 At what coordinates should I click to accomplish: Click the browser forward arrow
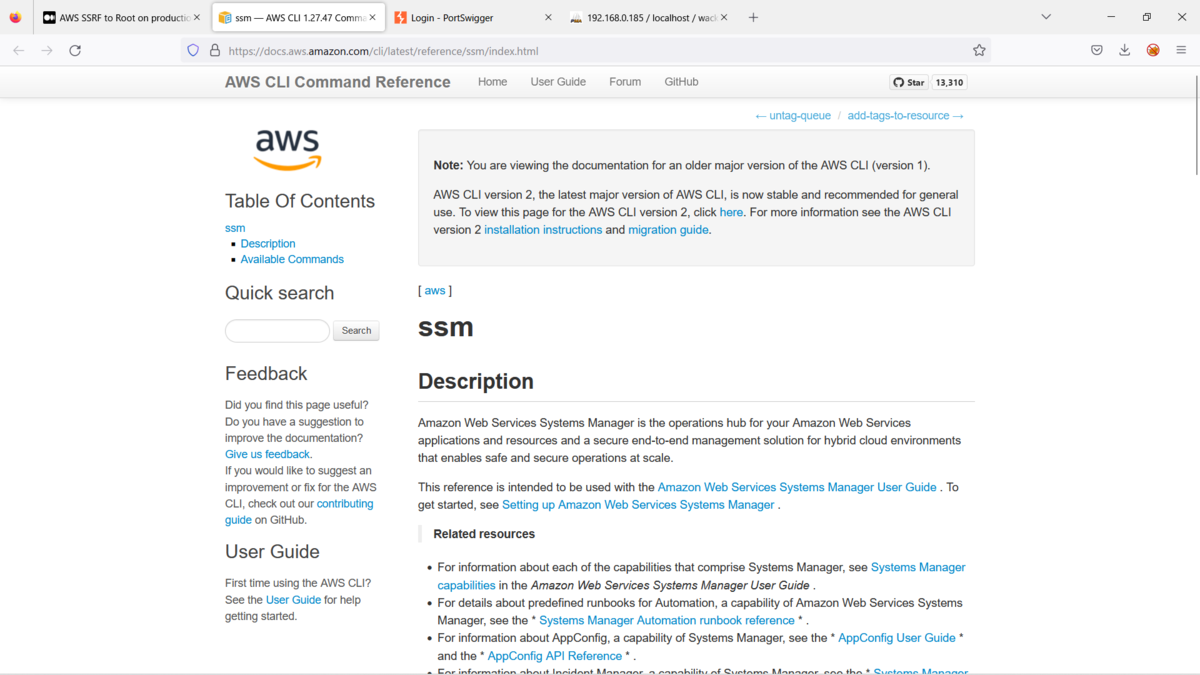pyautogui.click(x=47, y=50)
